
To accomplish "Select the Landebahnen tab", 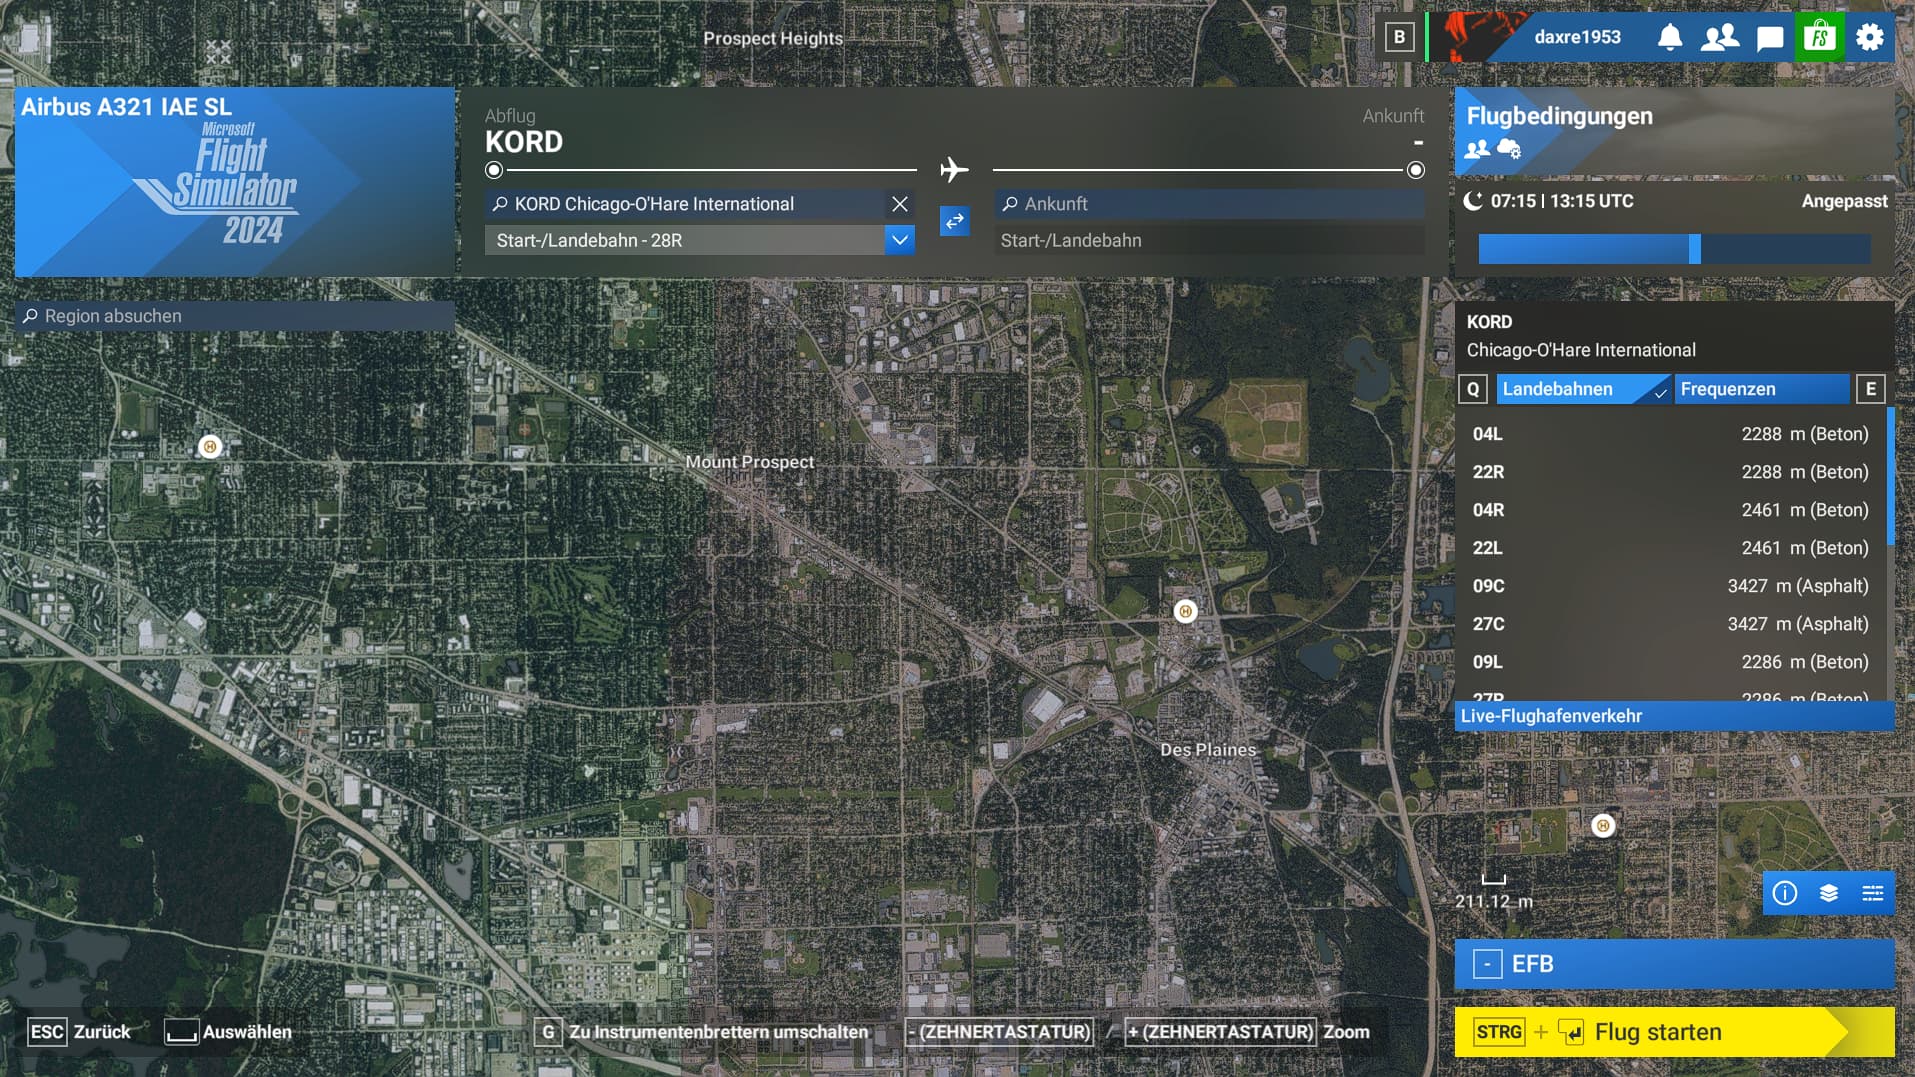I will pyautogui.click(x=1582, y=389).
